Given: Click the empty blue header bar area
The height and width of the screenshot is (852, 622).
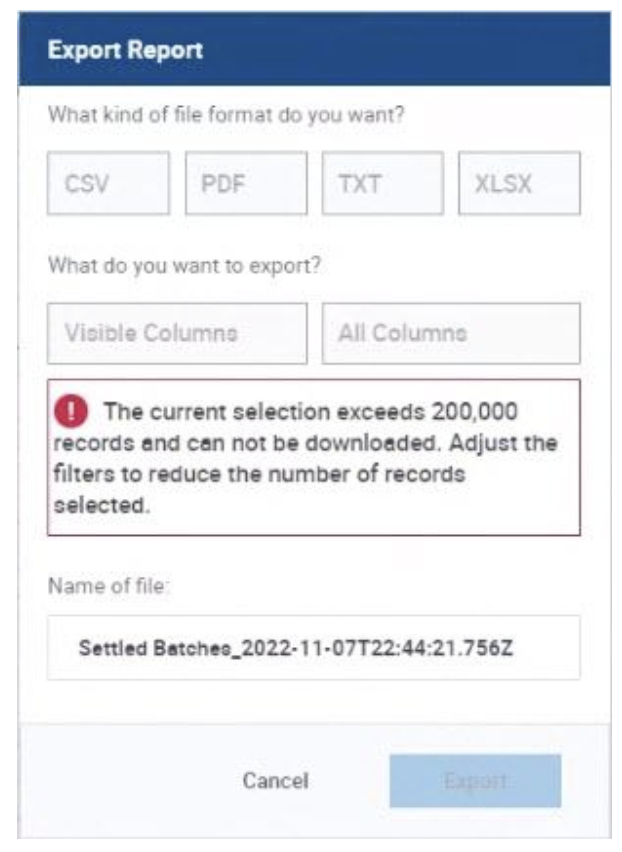Looking at the screenshot, I should tap(420, 48).
